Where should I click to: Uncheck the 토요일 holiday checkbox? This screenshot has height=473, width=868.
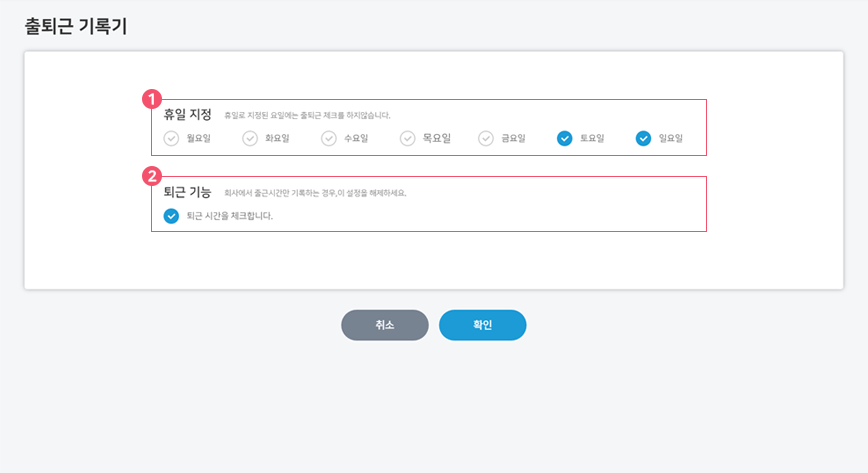565,138
